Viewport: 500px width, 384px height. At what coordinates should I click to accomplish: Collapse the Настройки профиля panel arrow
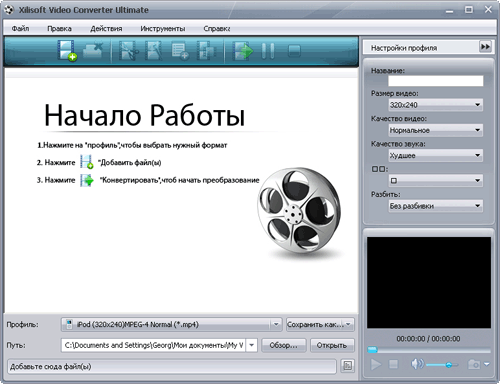(x=485, y=47)
